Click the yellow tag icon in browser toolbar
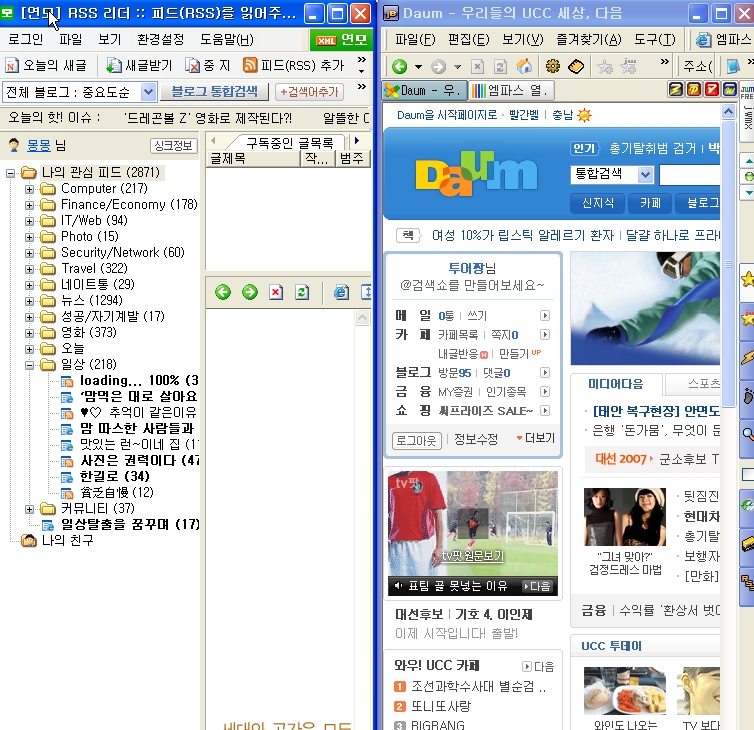Viewport: 754px width, 730px height. [576, 66]
